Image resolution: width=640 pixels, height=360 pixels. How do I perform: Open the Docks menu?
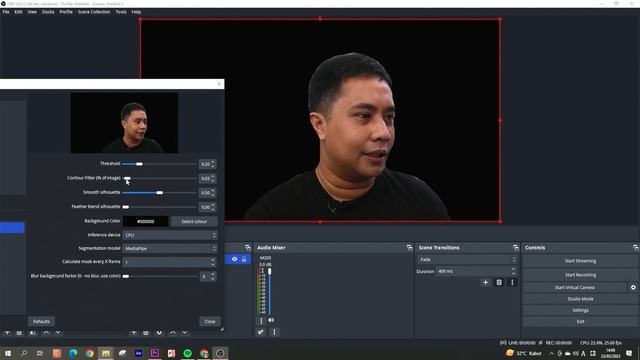pyautogui.click(x=48, y=12)
